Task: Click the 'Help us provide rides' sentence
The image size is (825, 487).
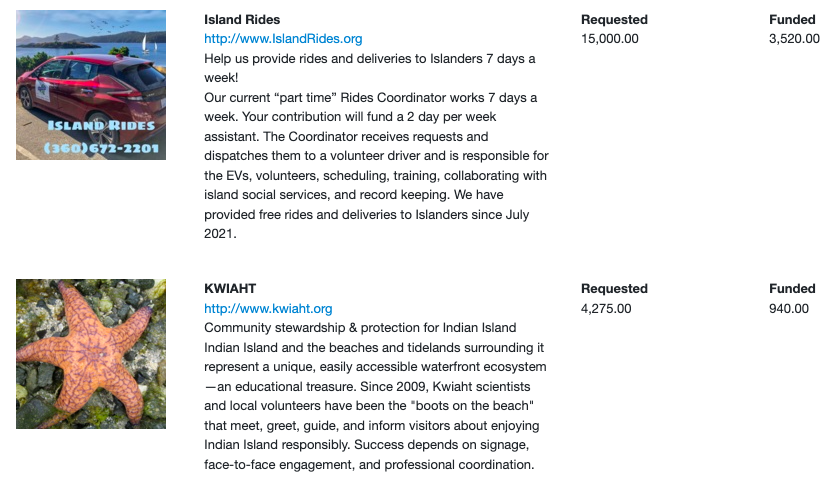Action: click(370, 68)
